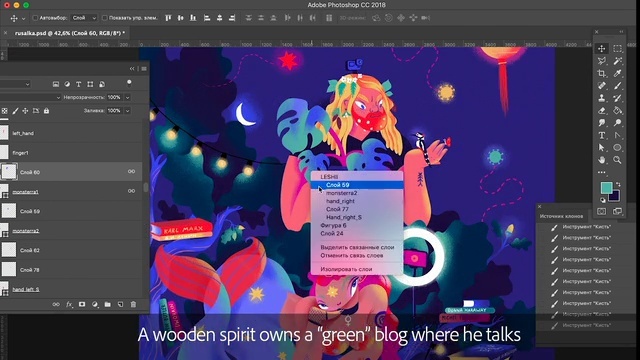Screen dimensions: 640x360
Task: Open the layer filter kind dropdown
Action: coord(16,84)
